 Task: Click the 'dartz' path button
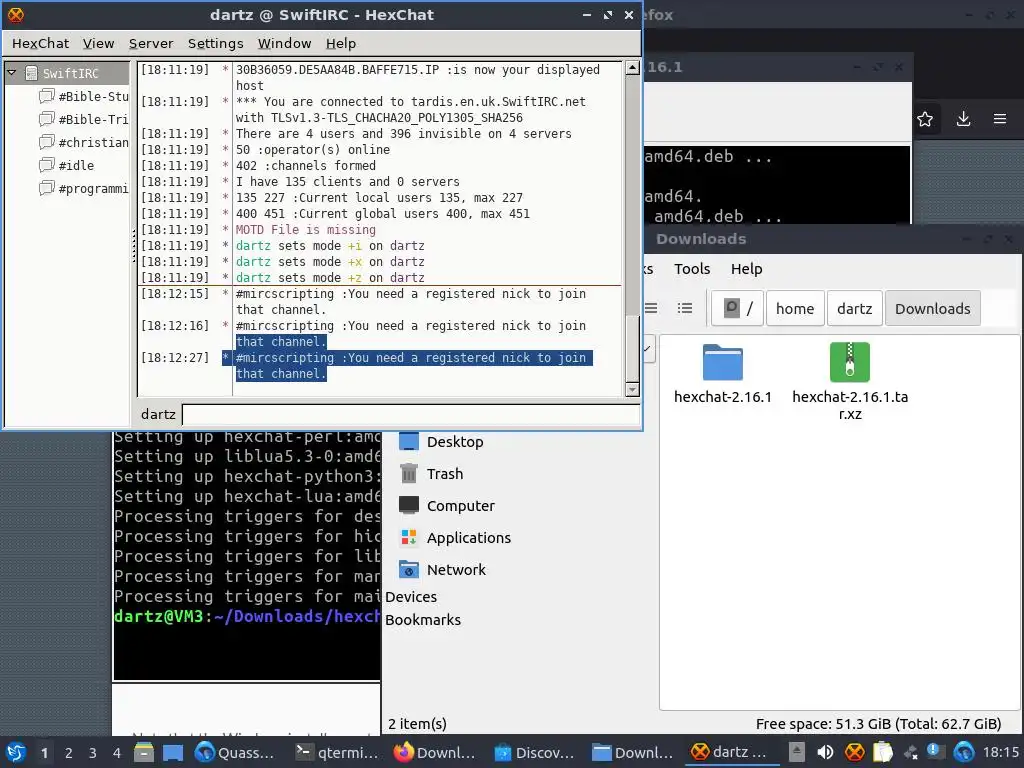(x=854, y=308)
